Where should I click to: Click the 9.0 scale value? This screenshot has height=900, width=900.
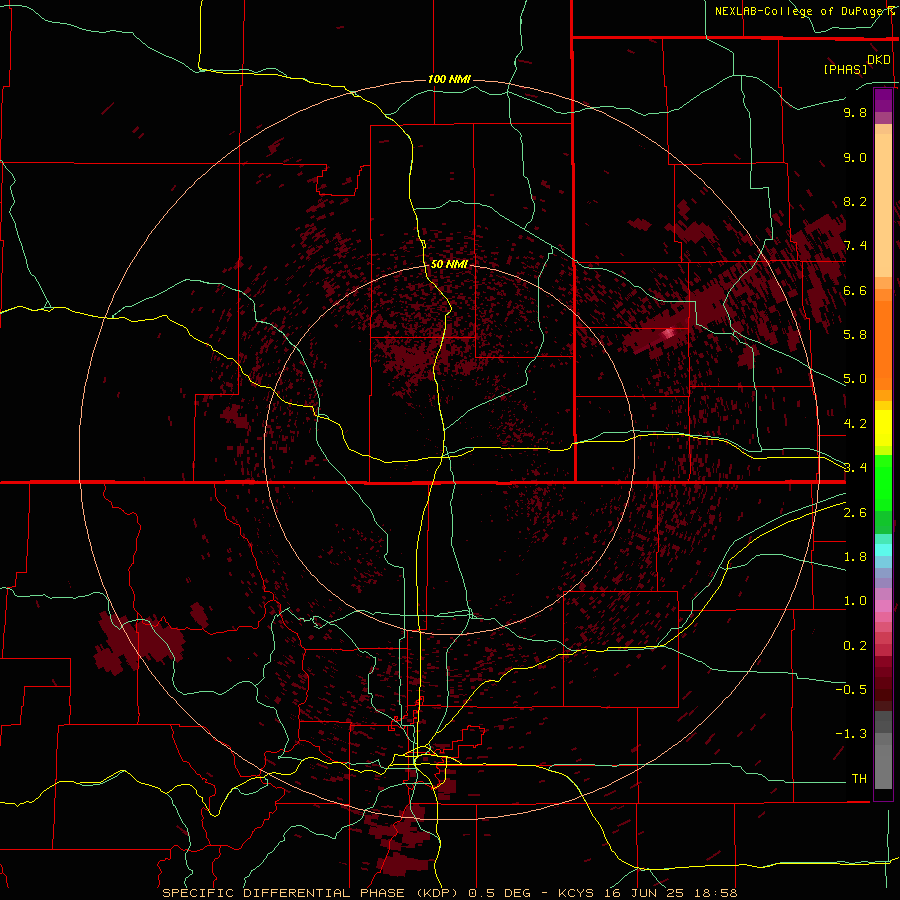(855, 157)
